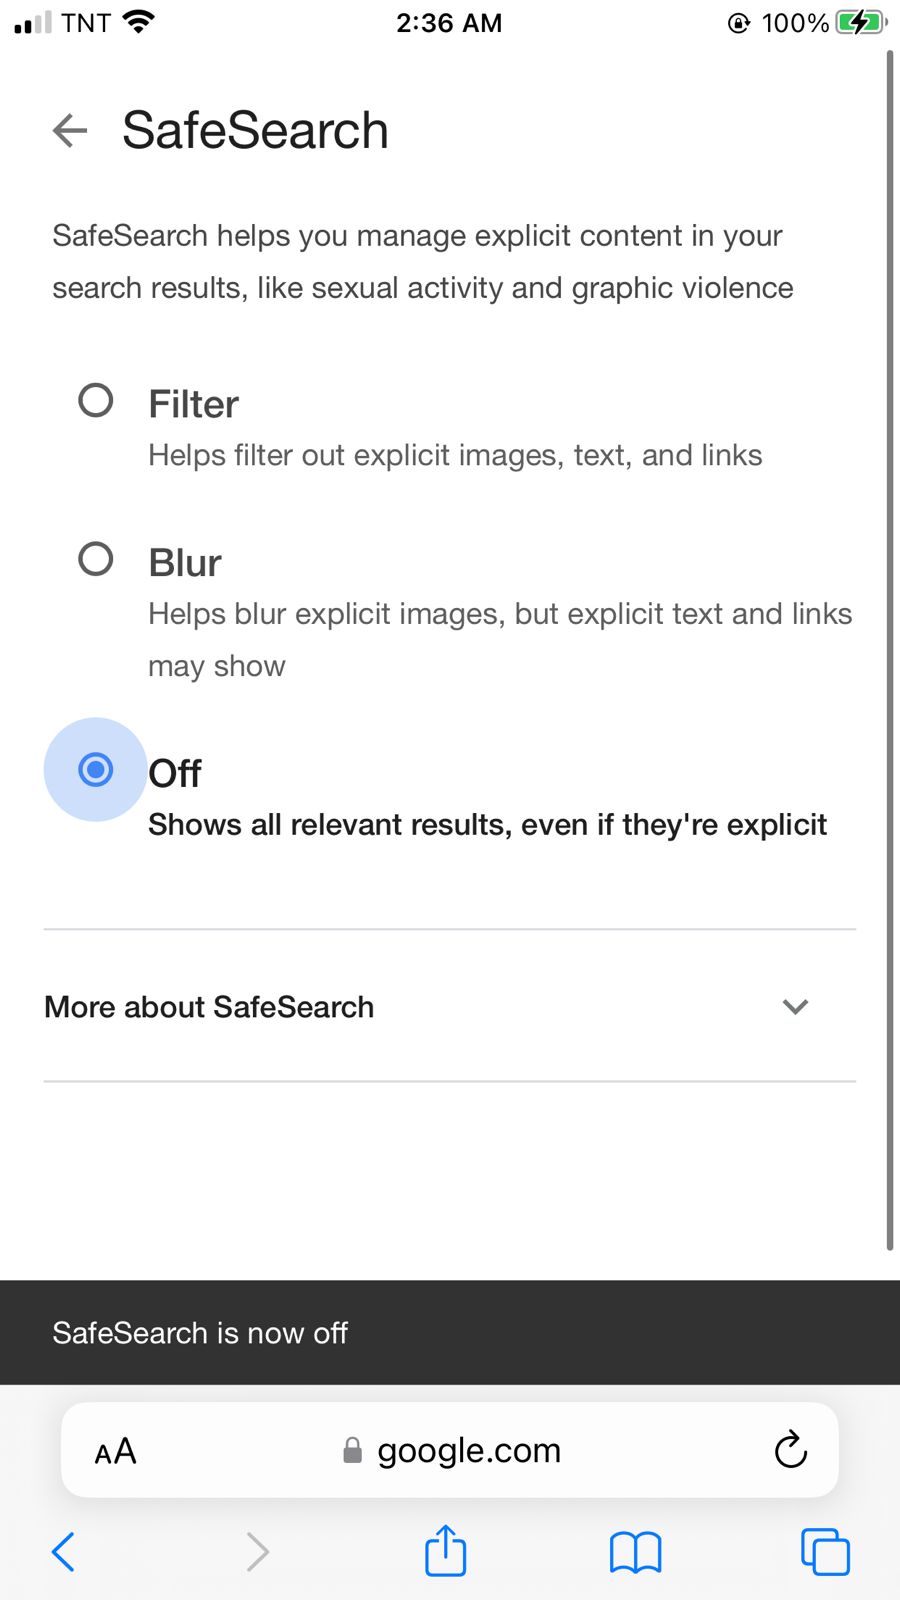Tap the clock in the status bar
Image resolution: width=900 pixels, height=1600 pixels.
[450, 22]
